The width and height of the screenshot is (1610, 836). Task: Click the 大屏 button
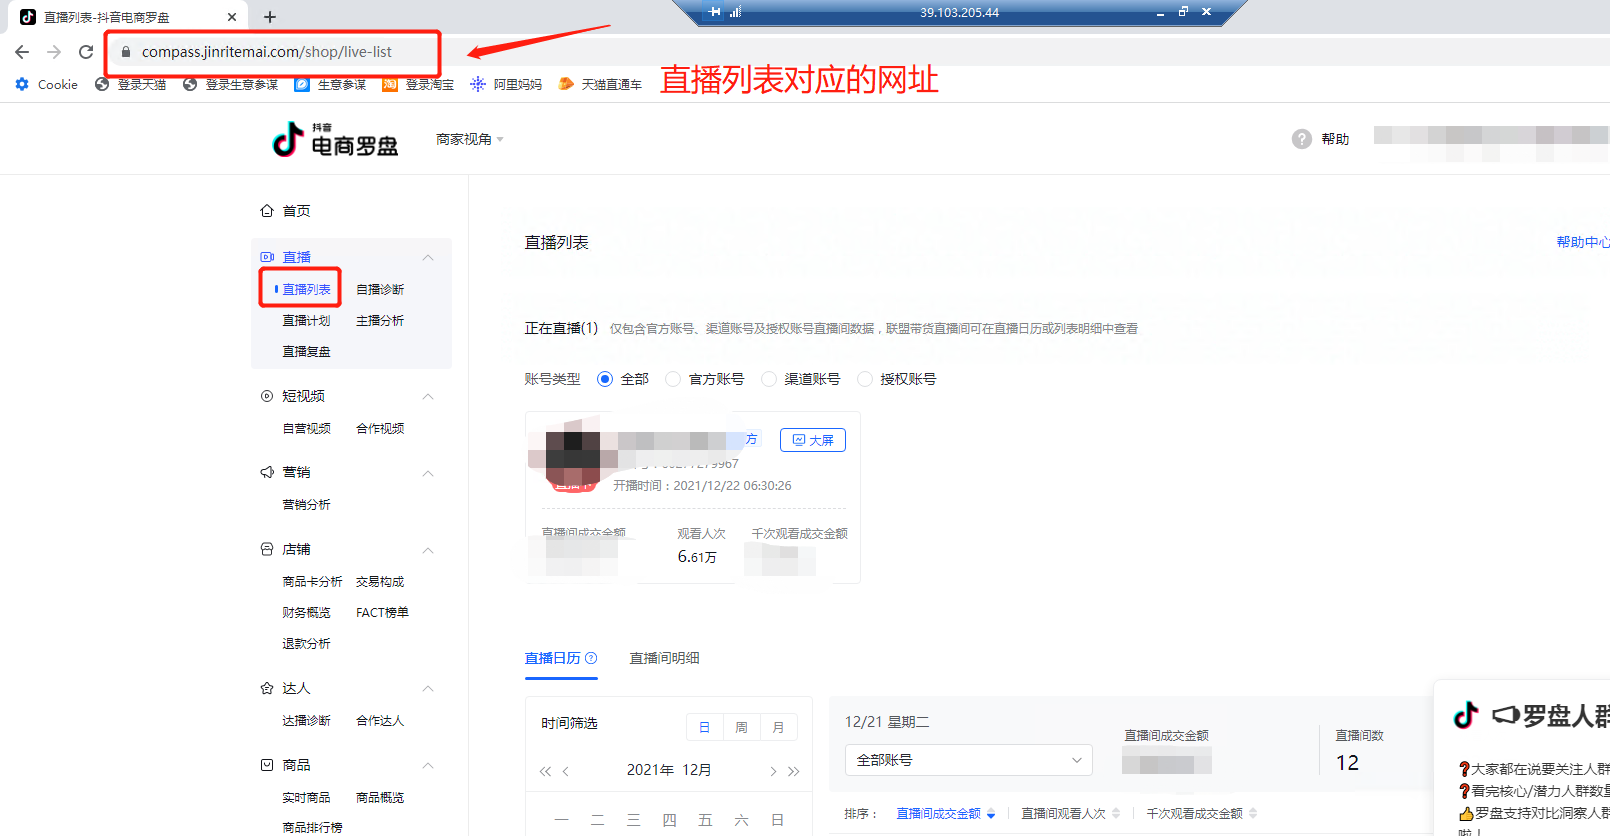pyautogui.click(x=812, y=440)
